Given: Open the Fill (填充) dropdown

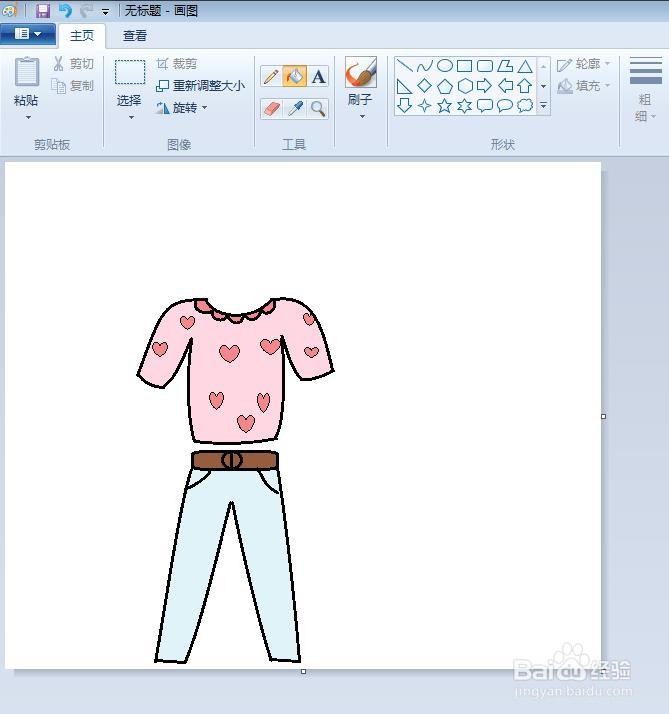Looking at the screenshot, I should (583, 86).
